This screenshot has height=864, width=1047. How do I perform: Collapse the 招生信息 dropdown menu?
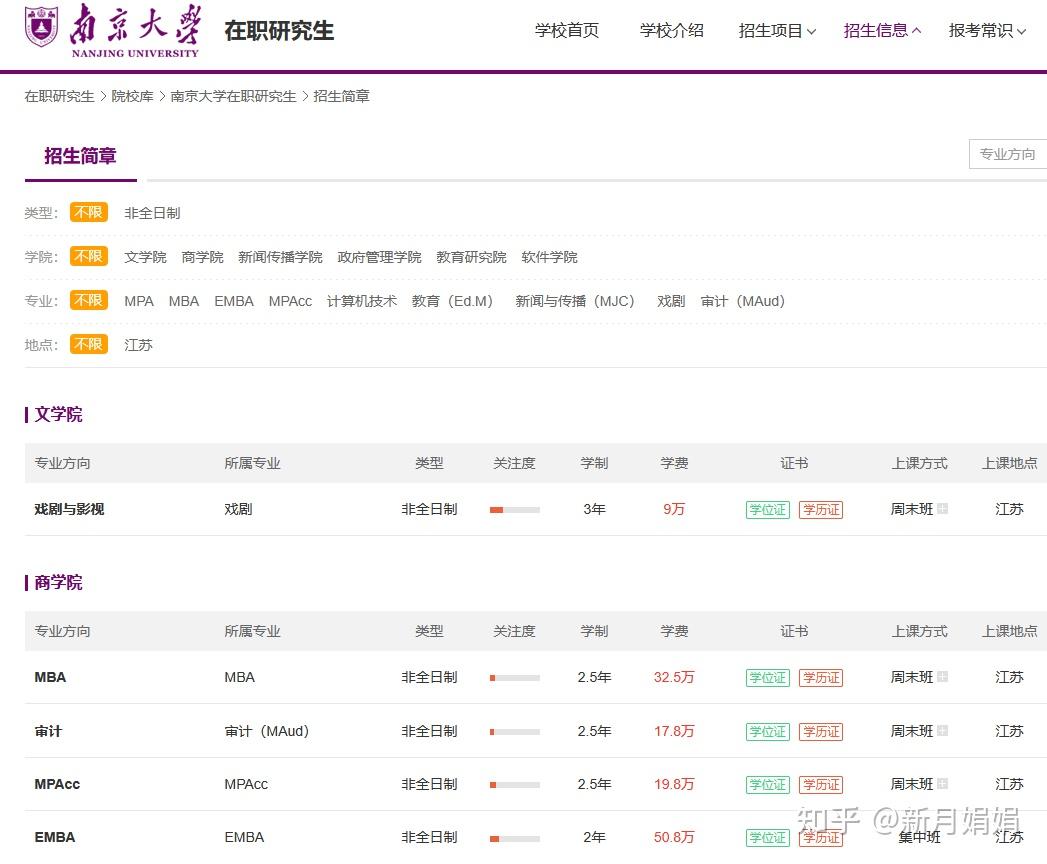(882, 31)
